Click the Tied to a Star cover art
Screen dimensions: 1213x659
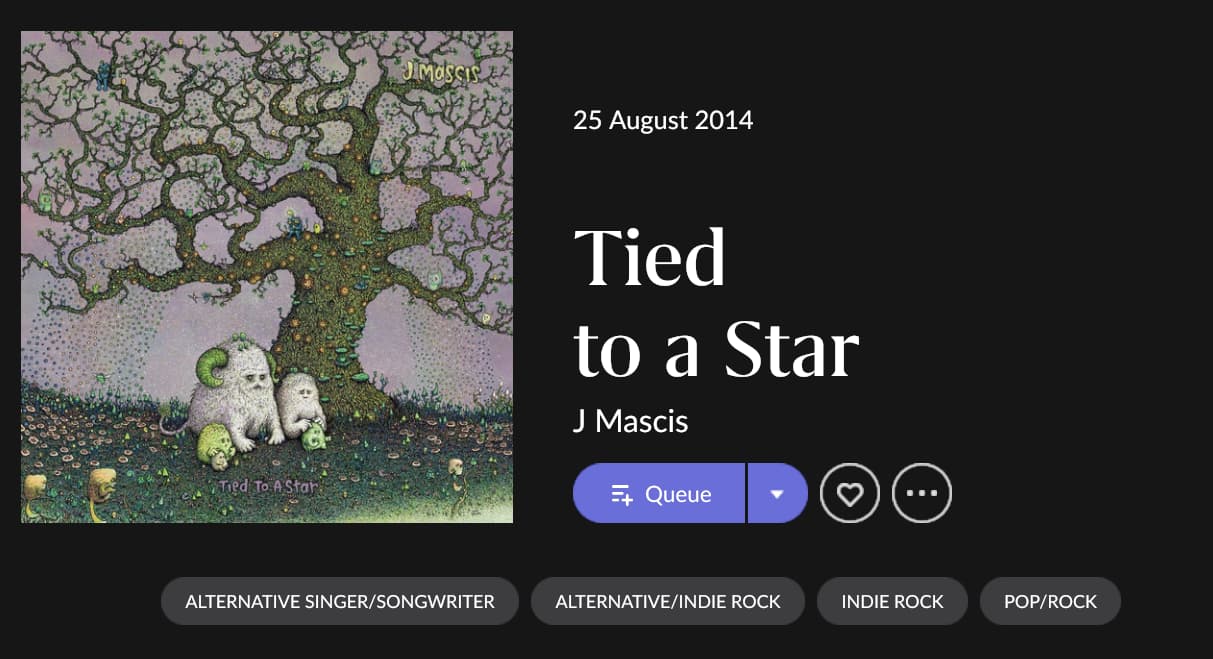(267, 277)
